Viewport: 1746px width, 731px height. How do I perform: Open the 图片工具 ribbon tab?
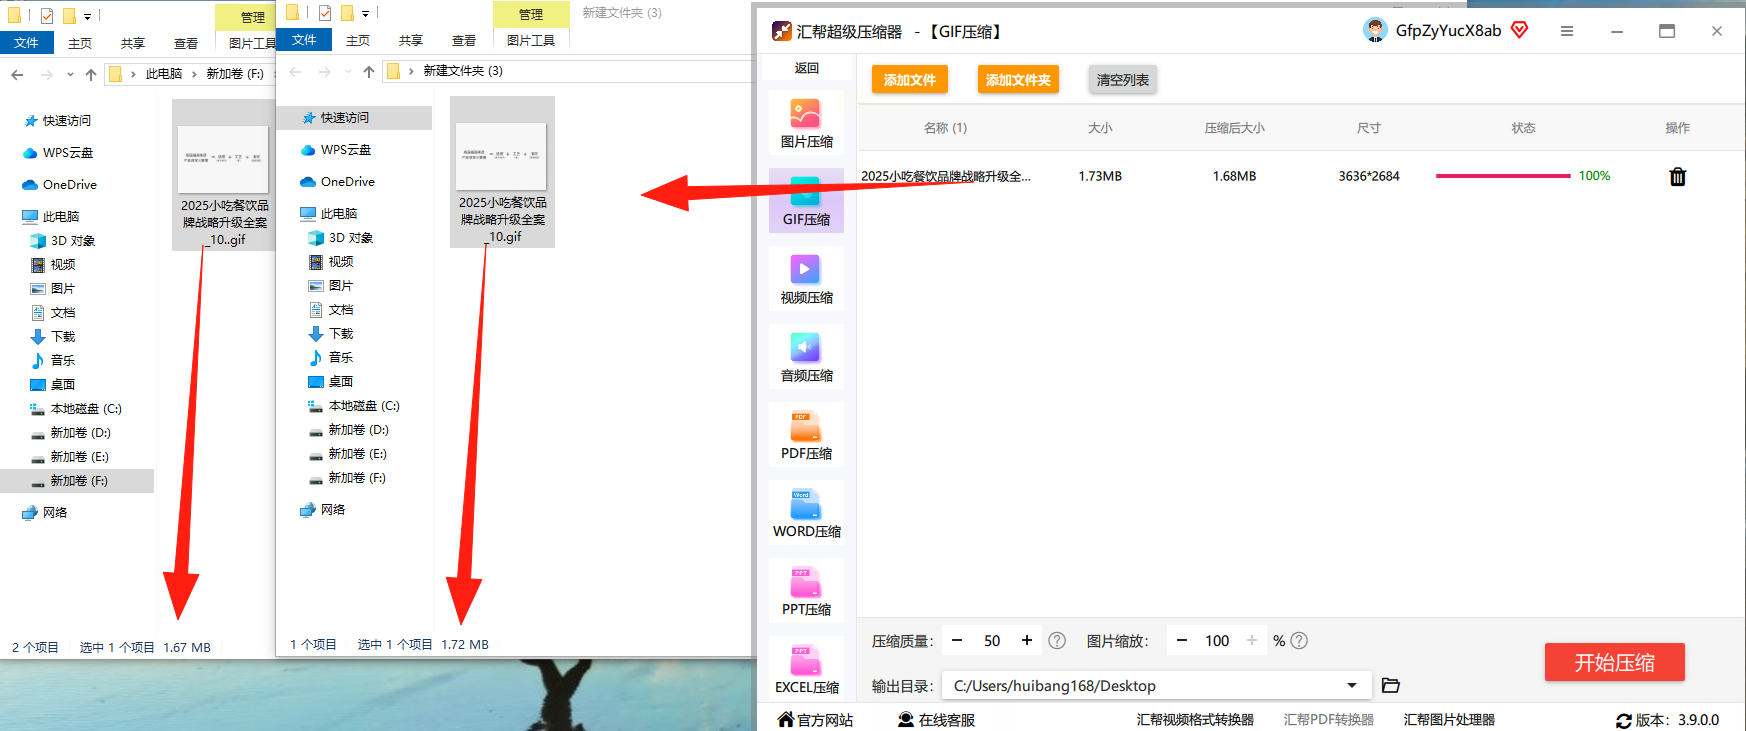(x=531, y=41)
